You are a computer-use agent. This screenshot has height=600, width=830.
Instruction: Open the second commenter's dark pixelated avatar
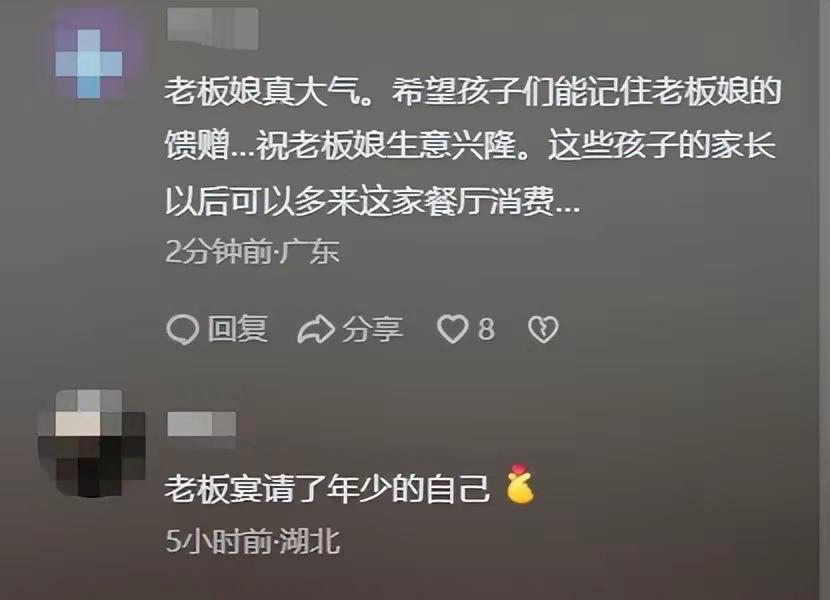tap(91, 443)
